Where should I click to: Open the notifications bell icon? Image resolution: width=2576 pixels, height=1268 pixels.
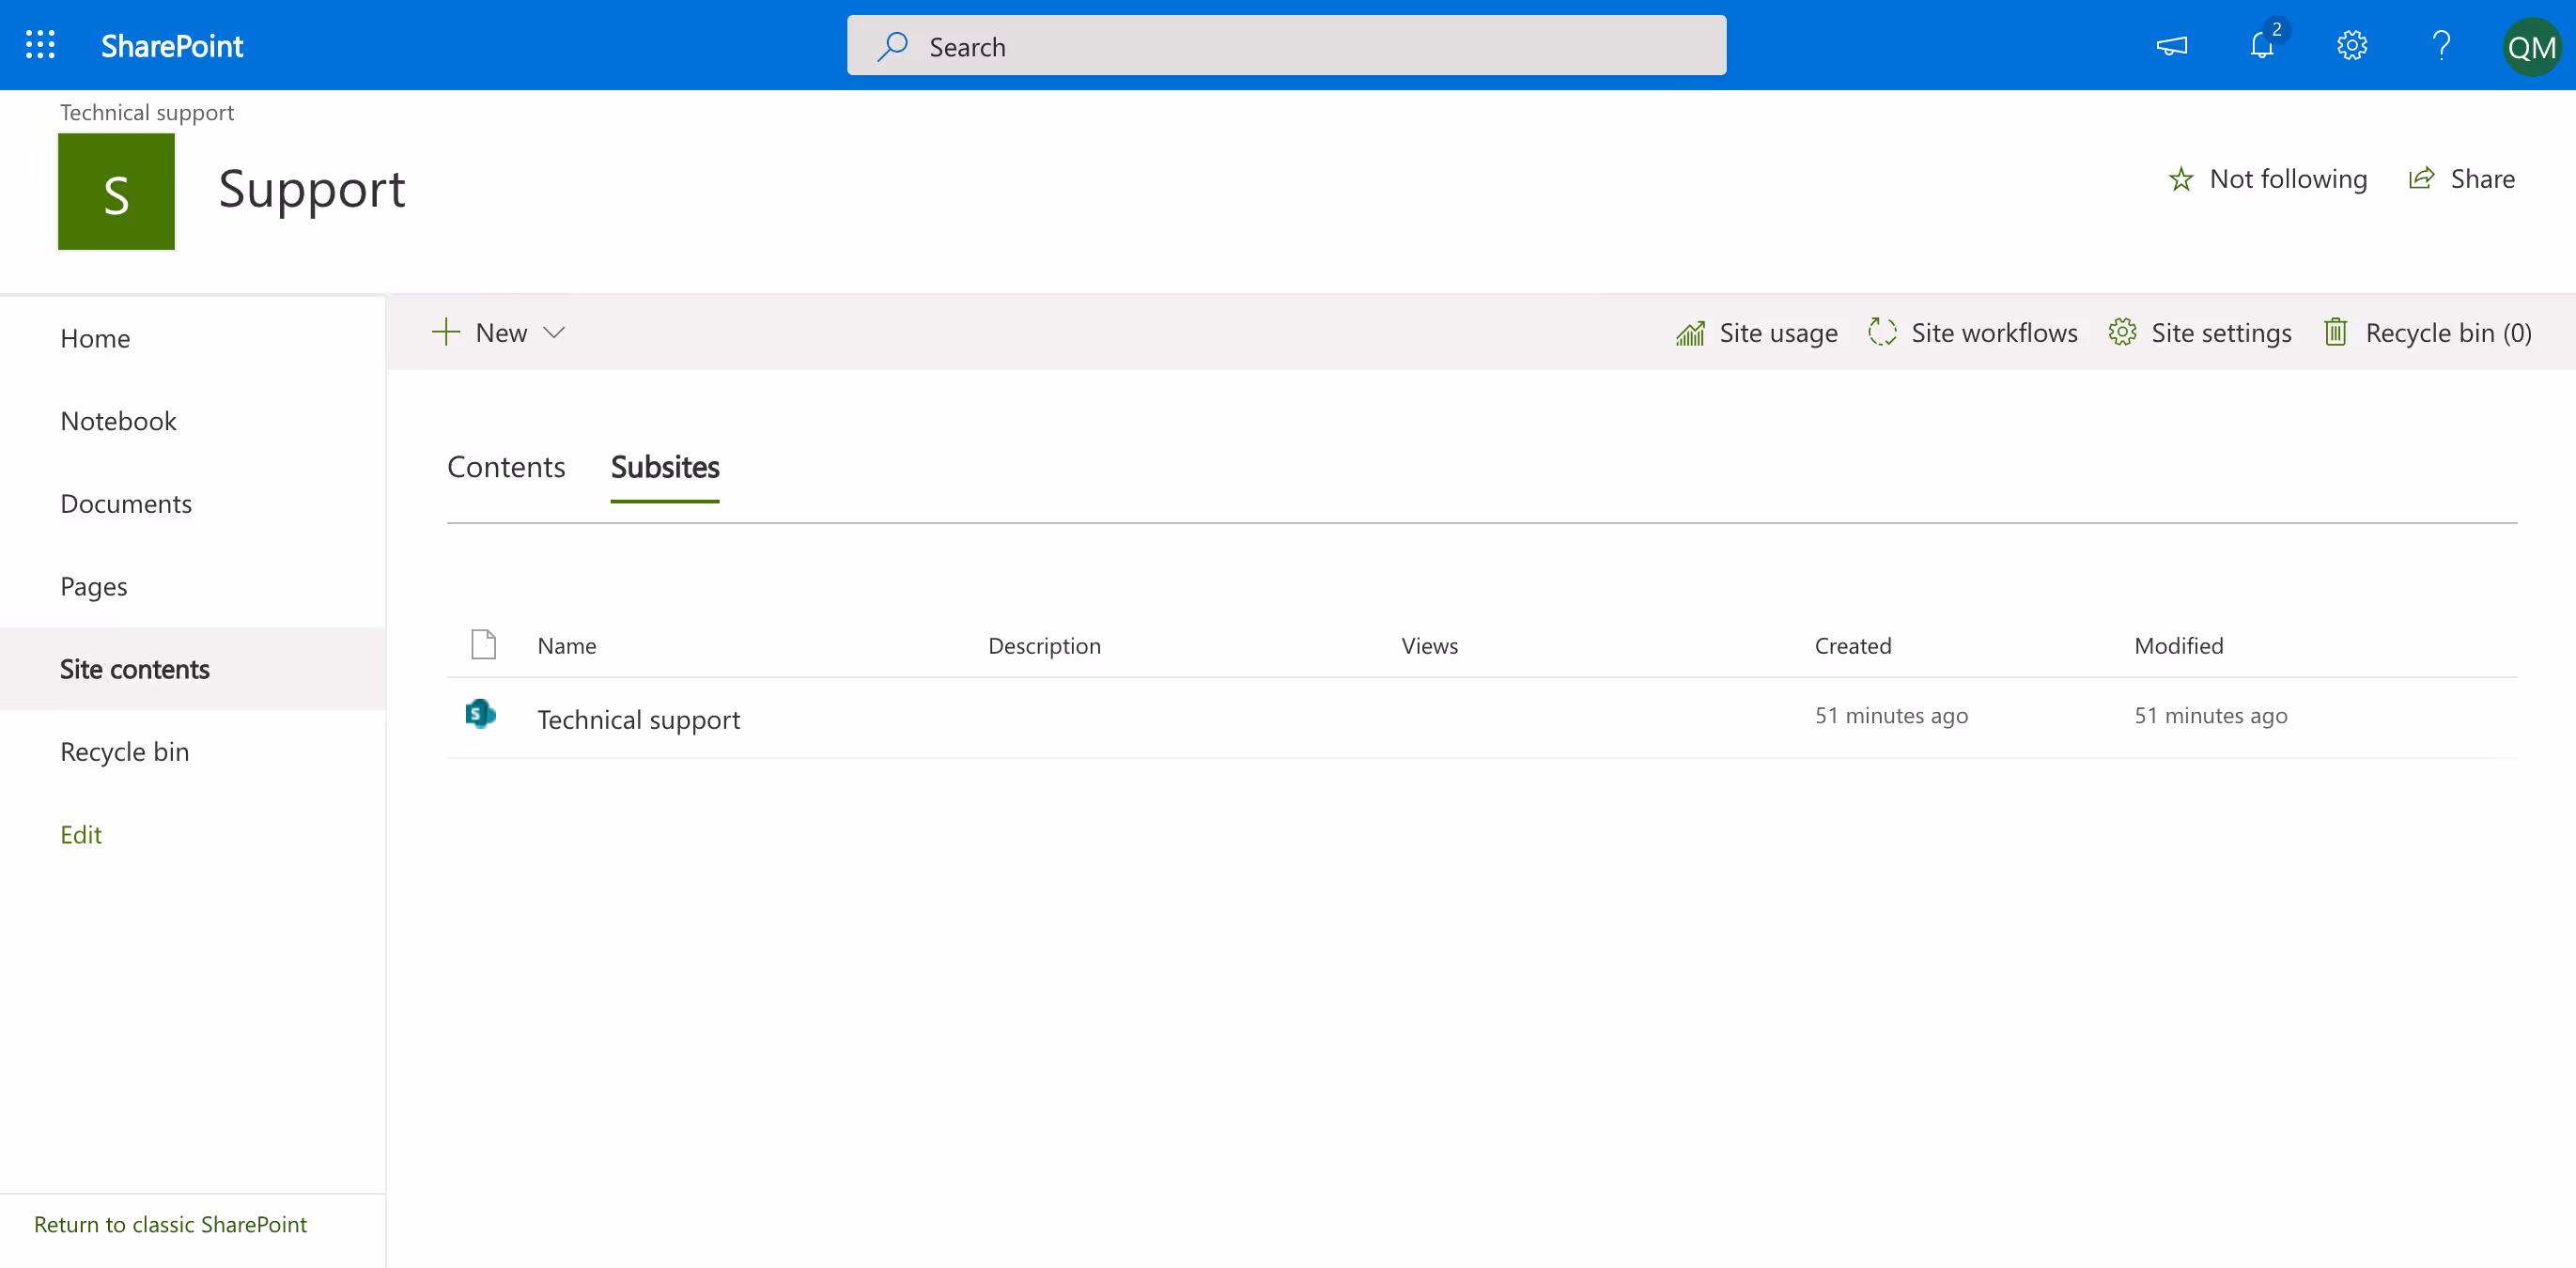[x=2261, y=46]
